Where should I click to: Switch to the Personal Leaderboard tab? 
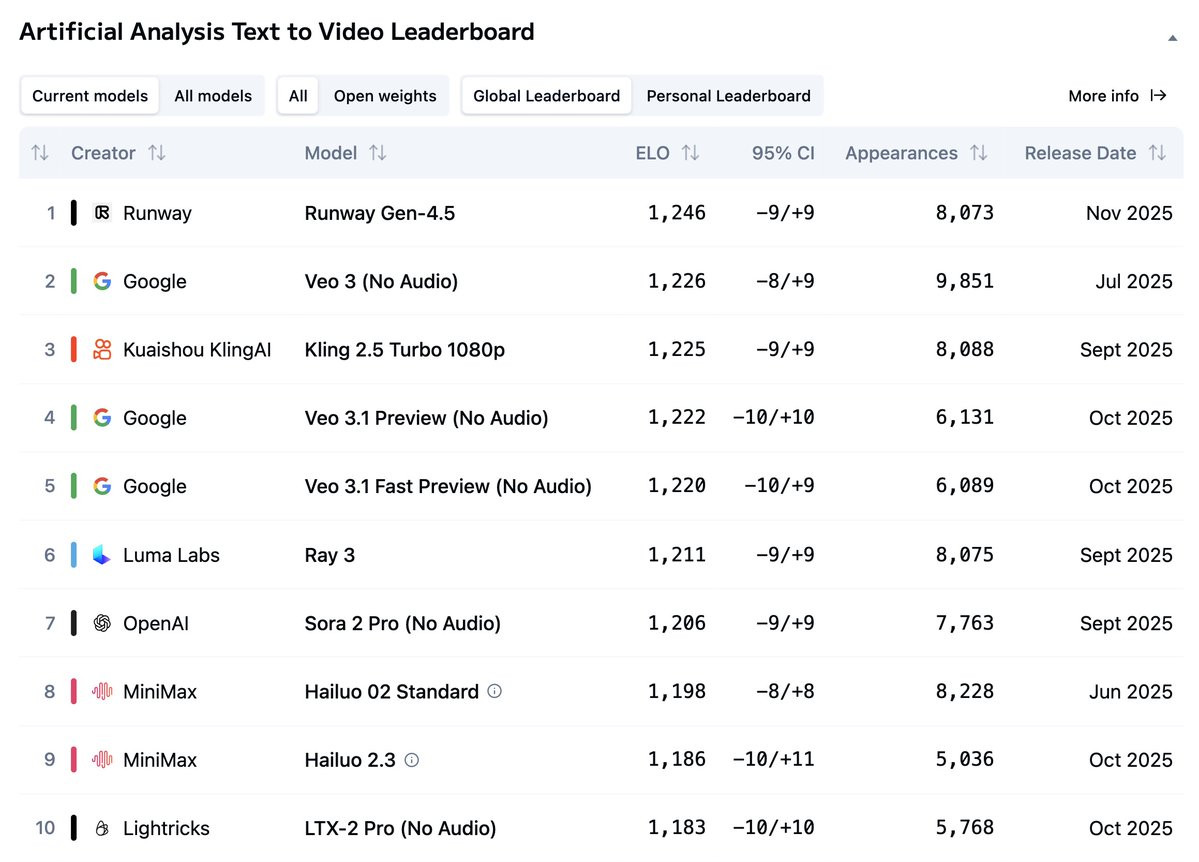pos(728,96)
